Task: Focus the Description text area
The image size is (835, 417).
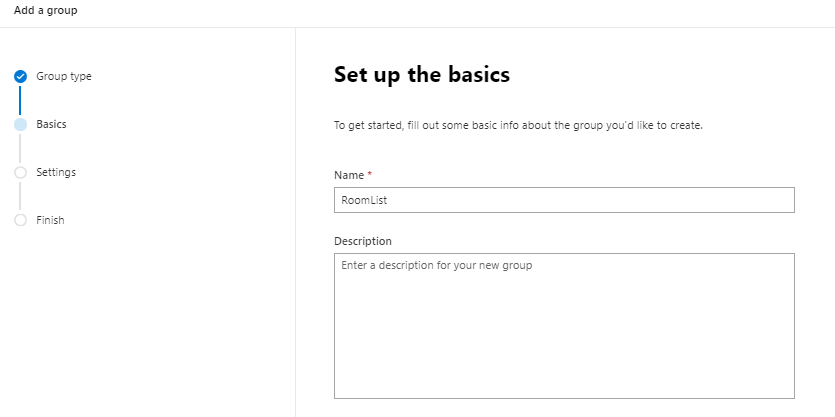Action: point(564,326)
